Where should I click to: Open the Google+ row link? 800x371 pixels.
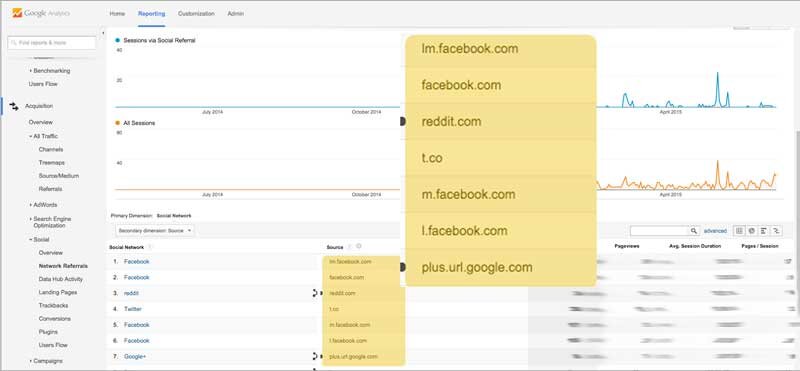tap(135, 357)
